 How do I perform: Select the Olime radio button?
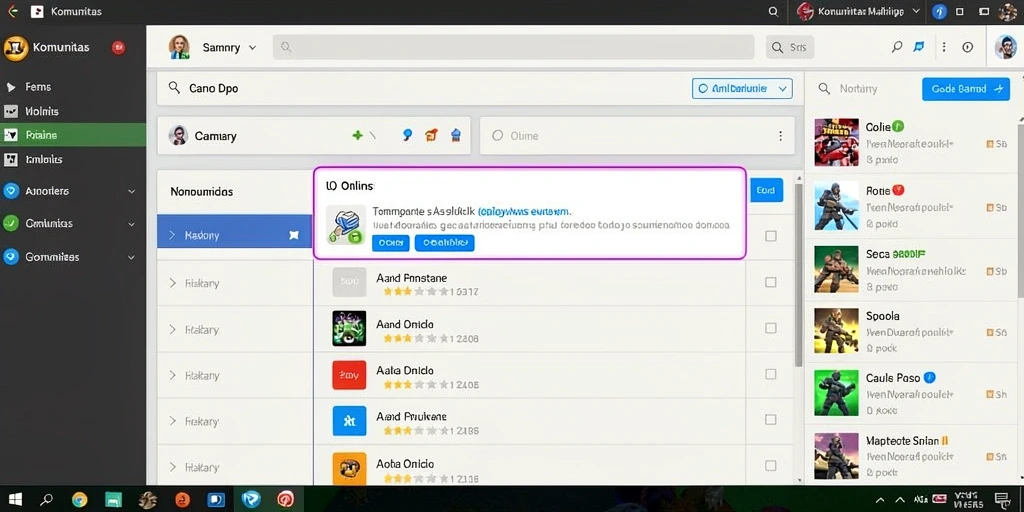[x=498, y=136]
